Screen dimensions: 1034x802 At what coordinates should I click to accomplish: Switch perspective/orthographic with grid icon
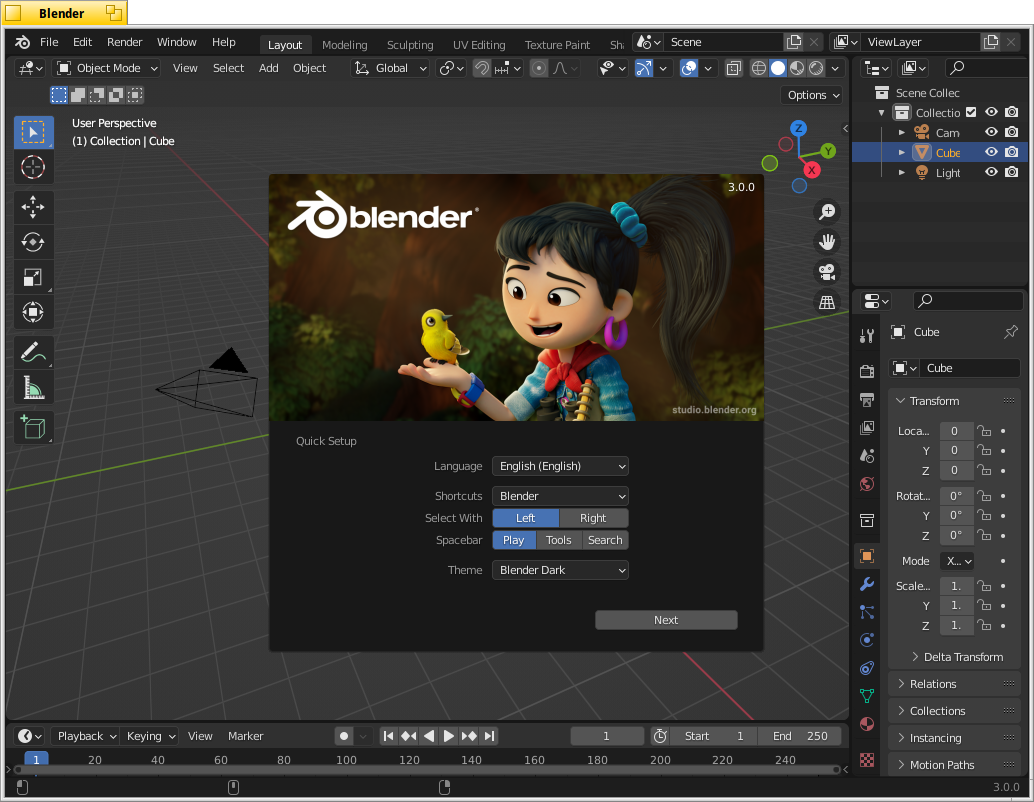point(826,302)
